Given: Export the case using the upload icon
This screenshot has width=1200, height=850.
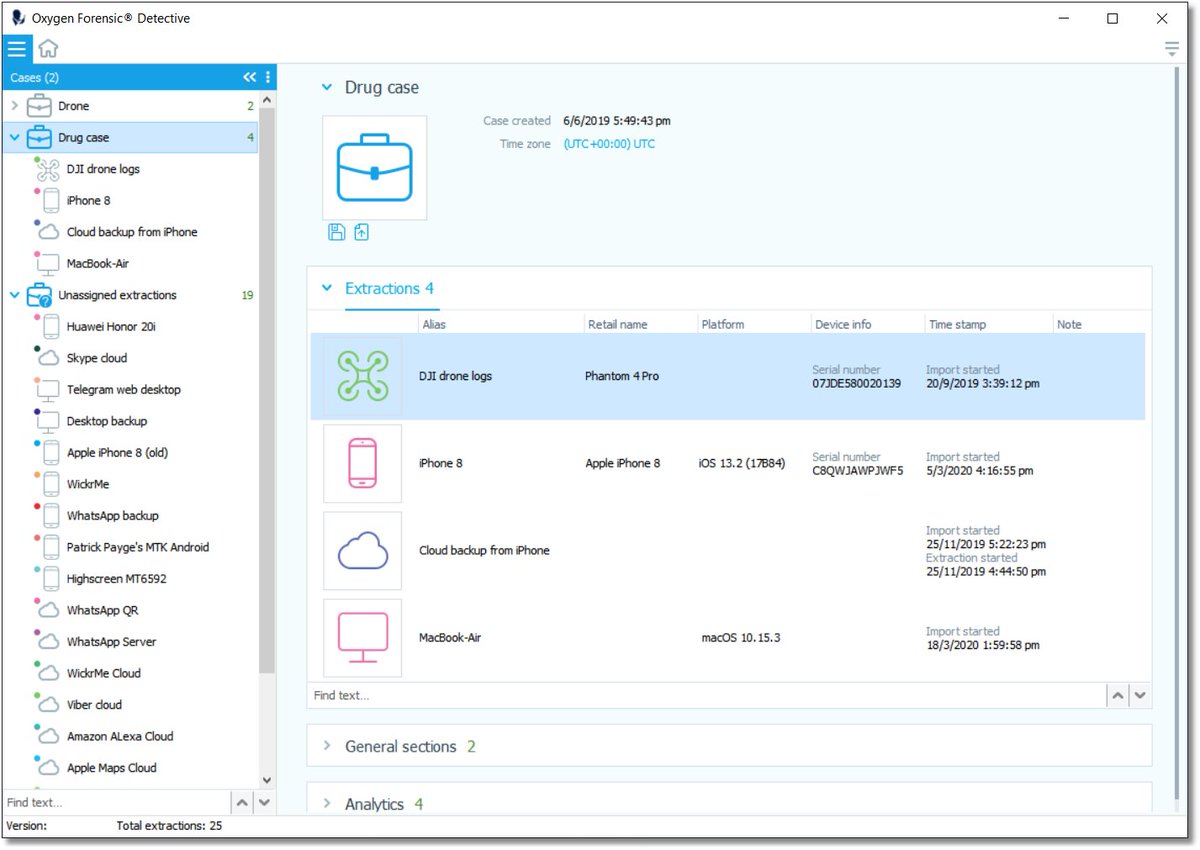Looking at the screenshot, I should (x=361, y=232).
